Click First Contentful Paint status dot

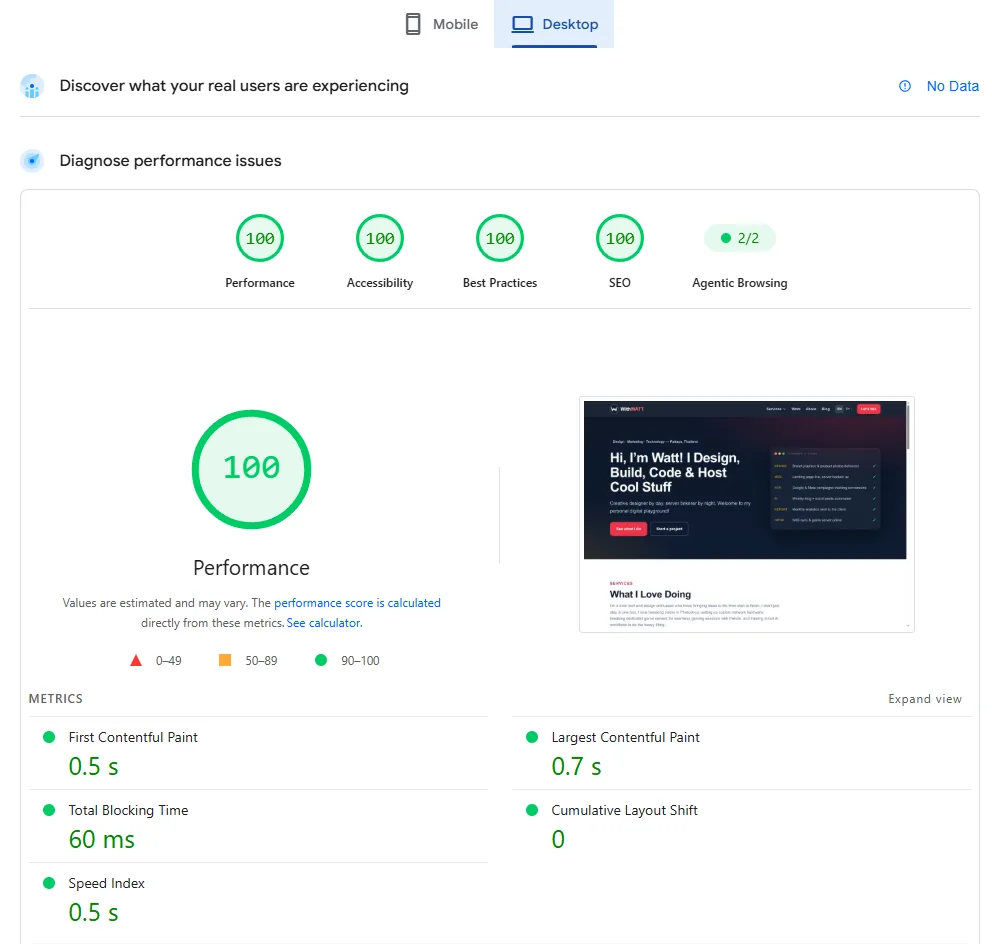49,737
